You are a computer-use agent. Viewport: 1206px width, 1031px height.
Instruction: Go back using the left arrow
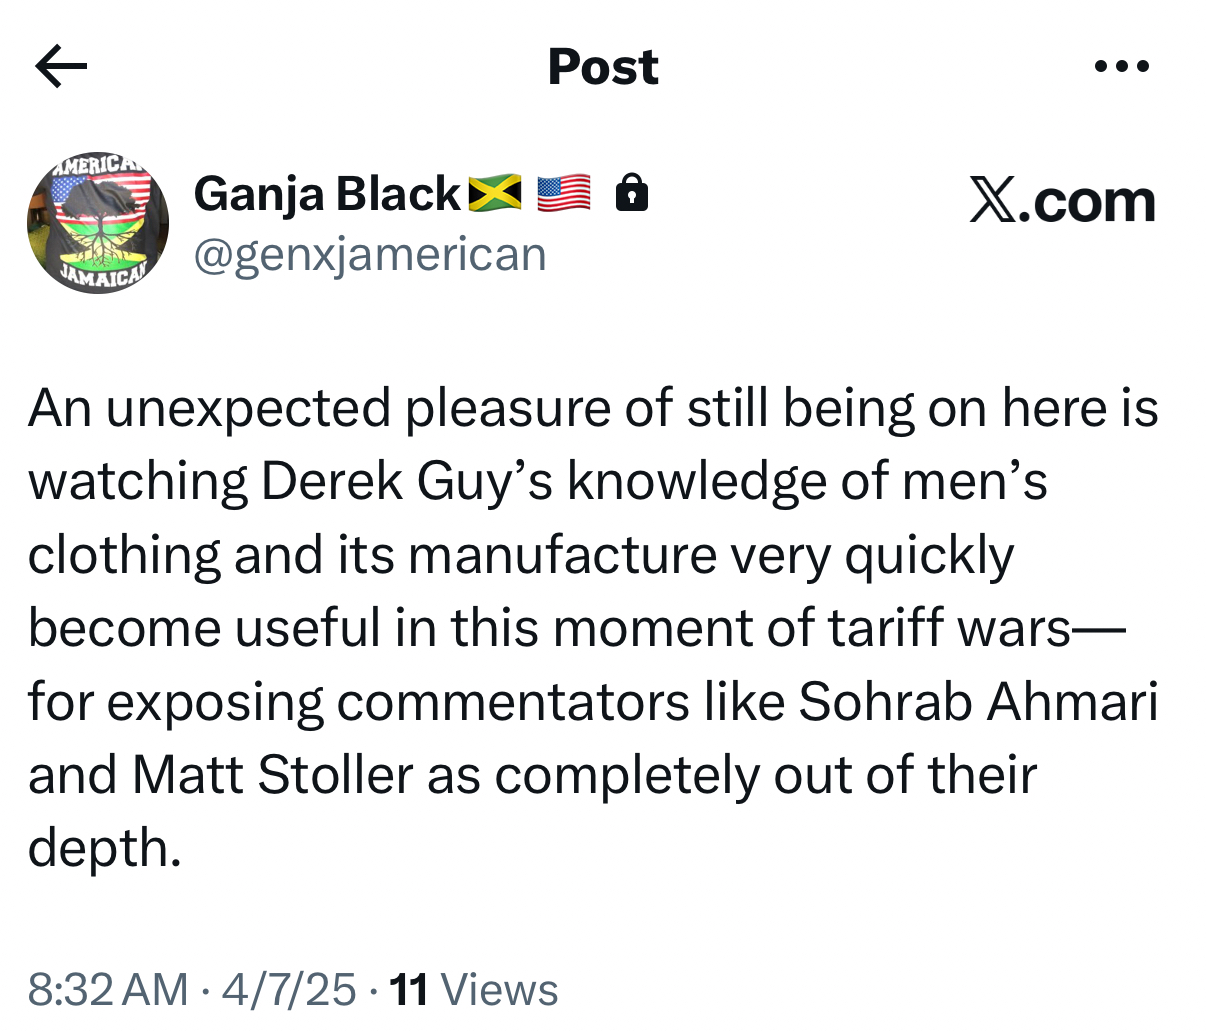click(61, 67)
